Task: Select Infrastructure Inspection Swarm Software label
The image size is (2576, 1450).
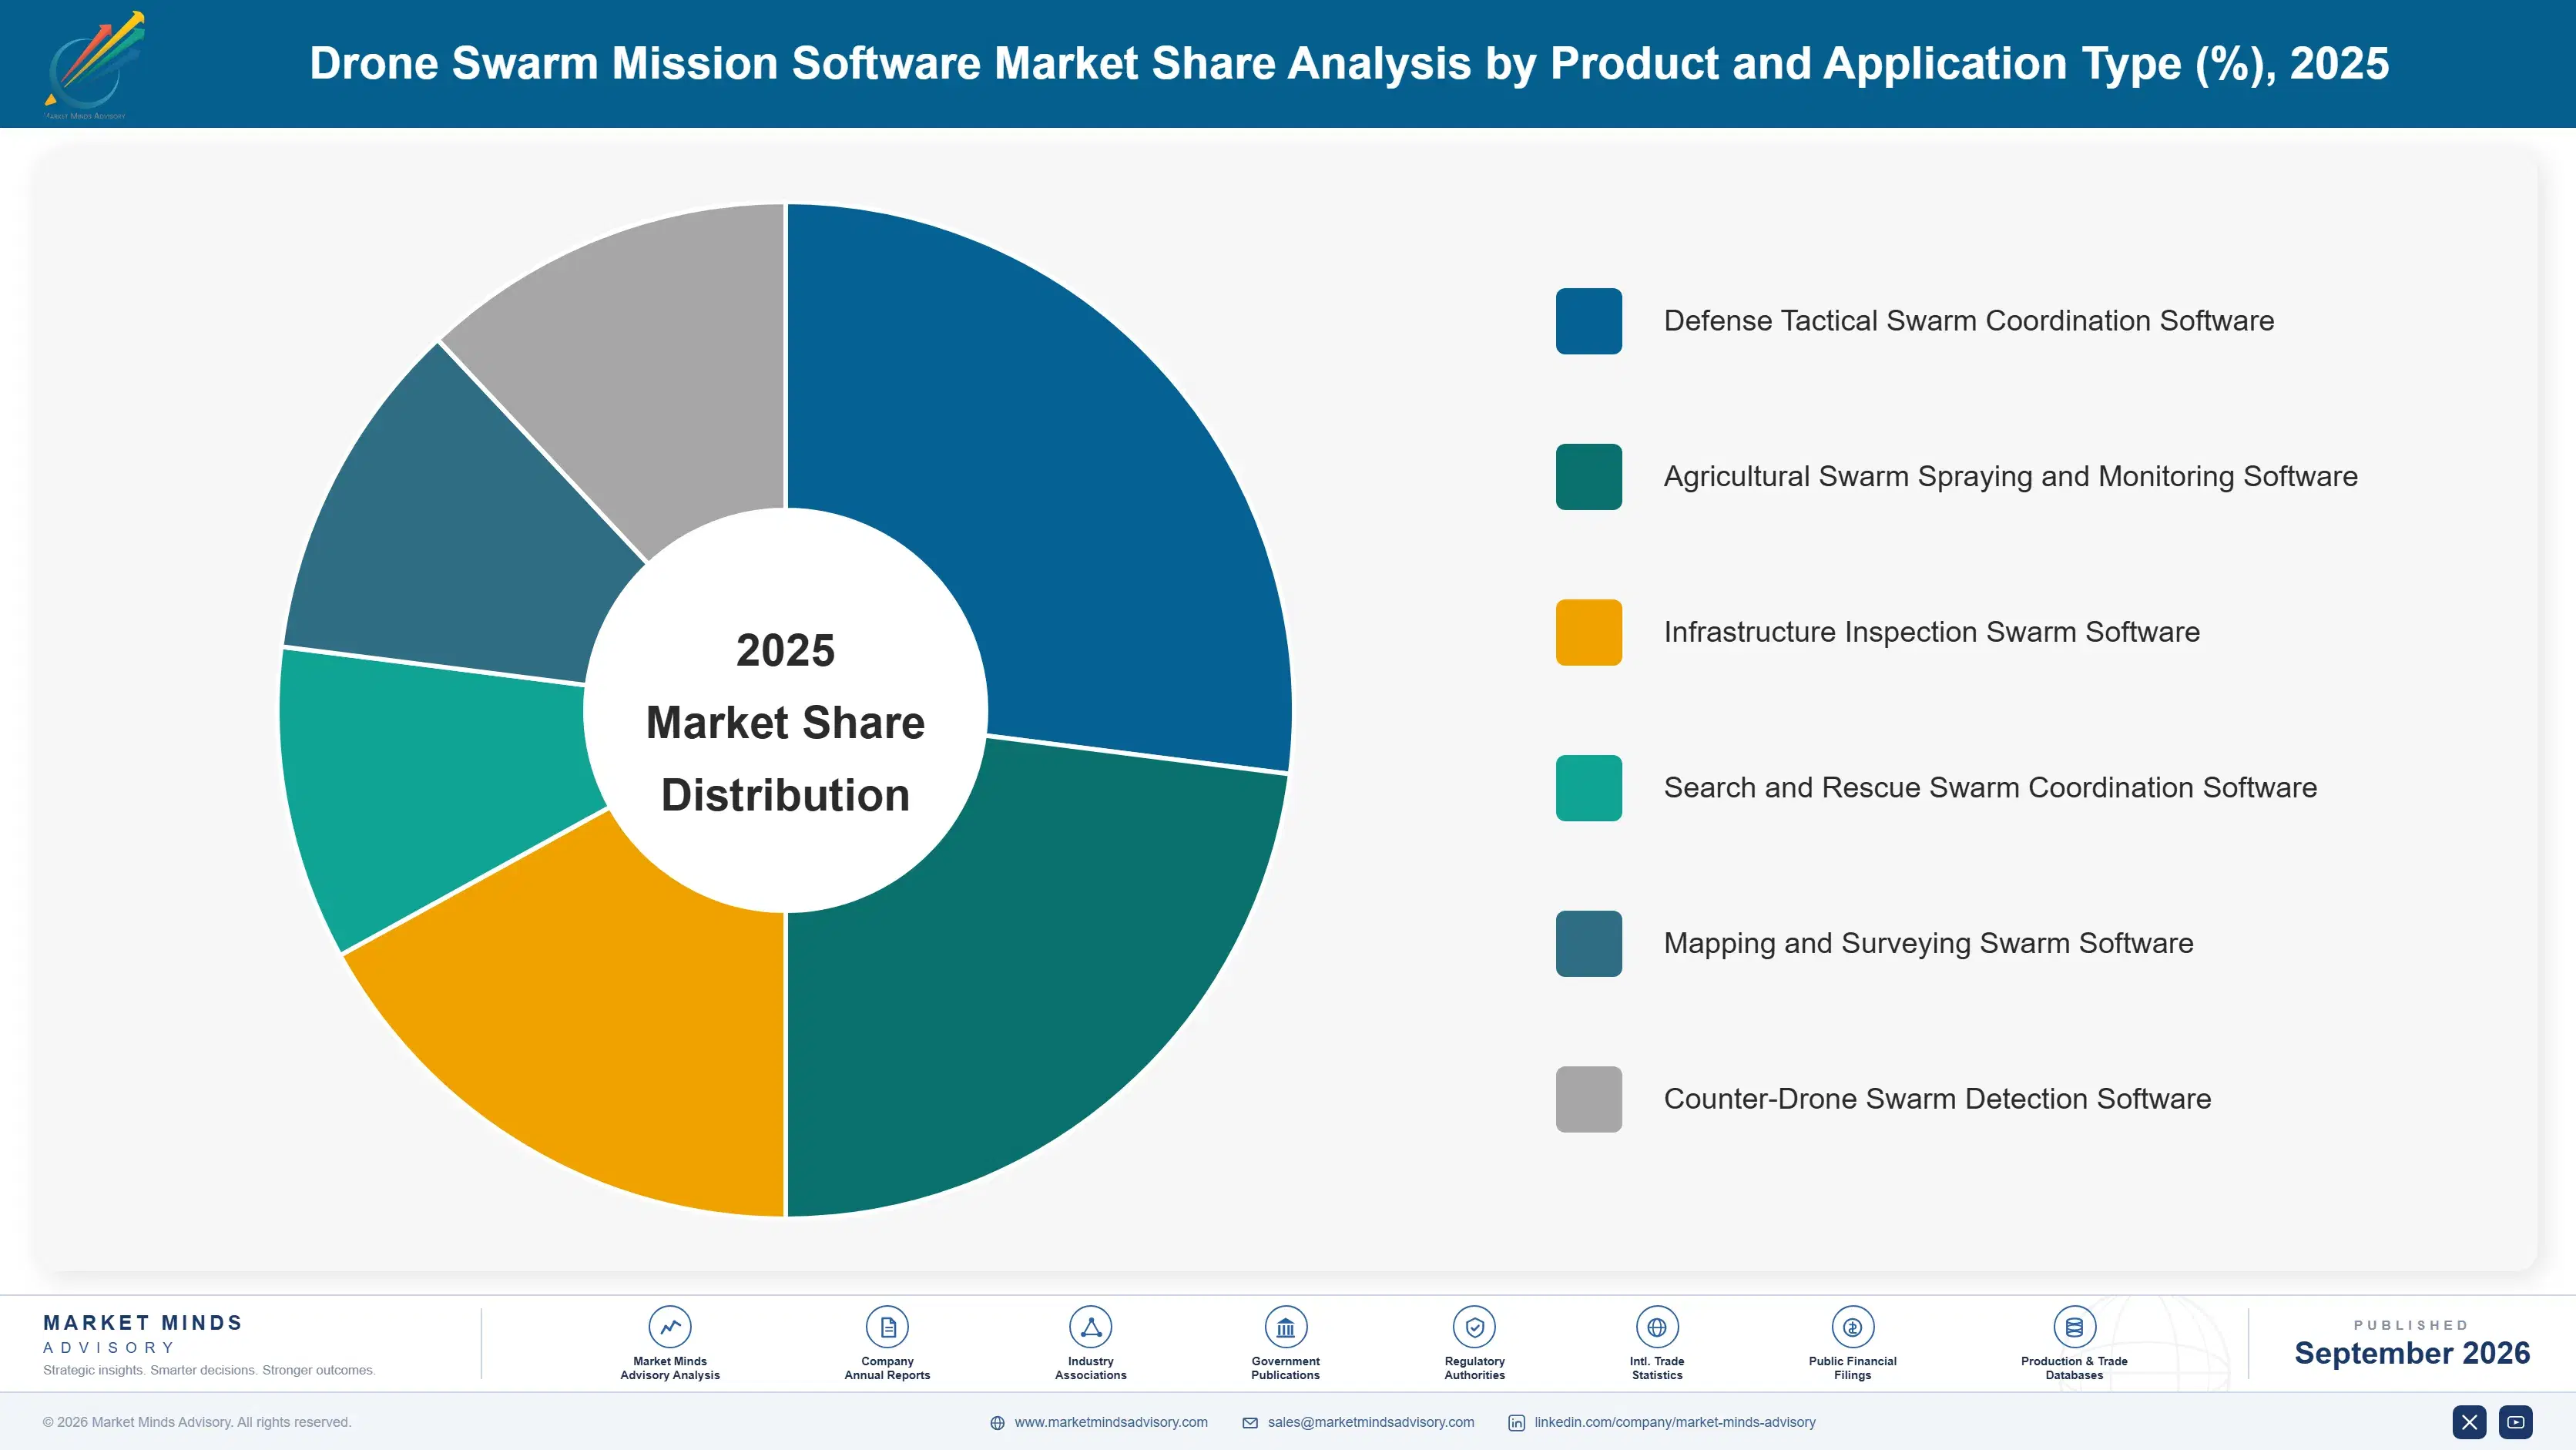Action: pyautogui.click(x=1931, y=632)
